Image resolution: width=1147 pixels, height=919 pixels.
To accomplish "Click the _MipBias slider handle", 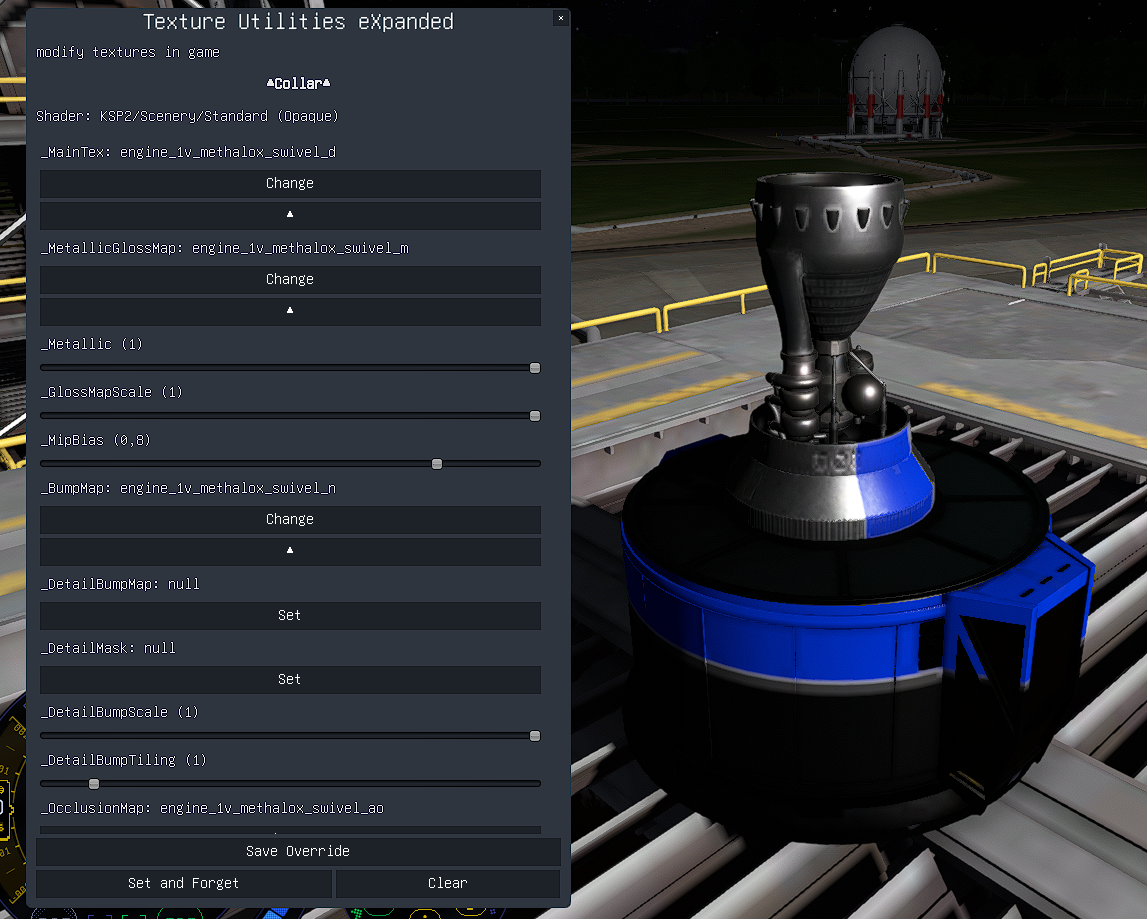I will click(437, 464).
